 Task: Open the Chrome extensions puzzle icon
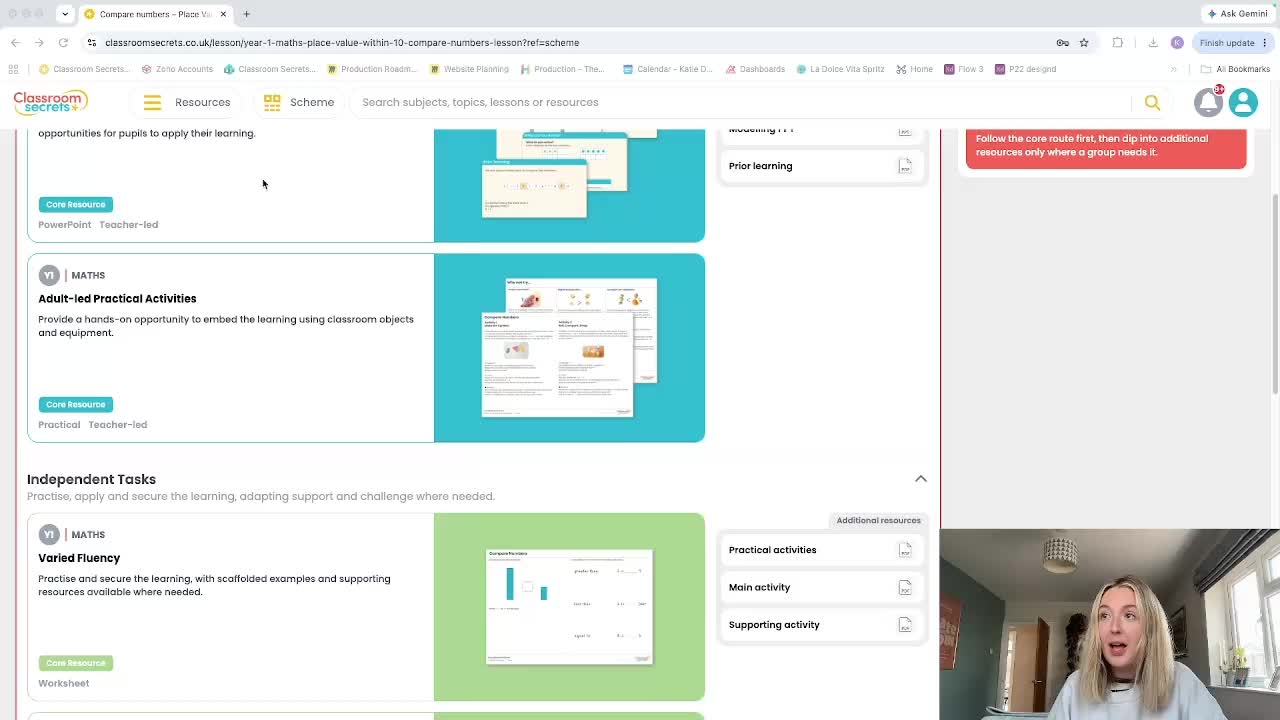point(1118,42)
